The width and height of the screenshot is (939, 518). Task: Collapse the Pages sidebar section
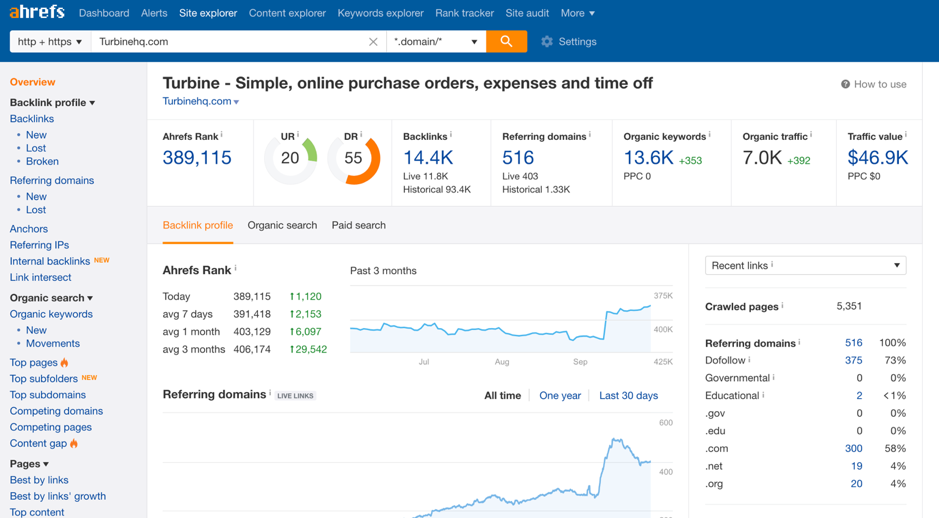tap(29, 464)
